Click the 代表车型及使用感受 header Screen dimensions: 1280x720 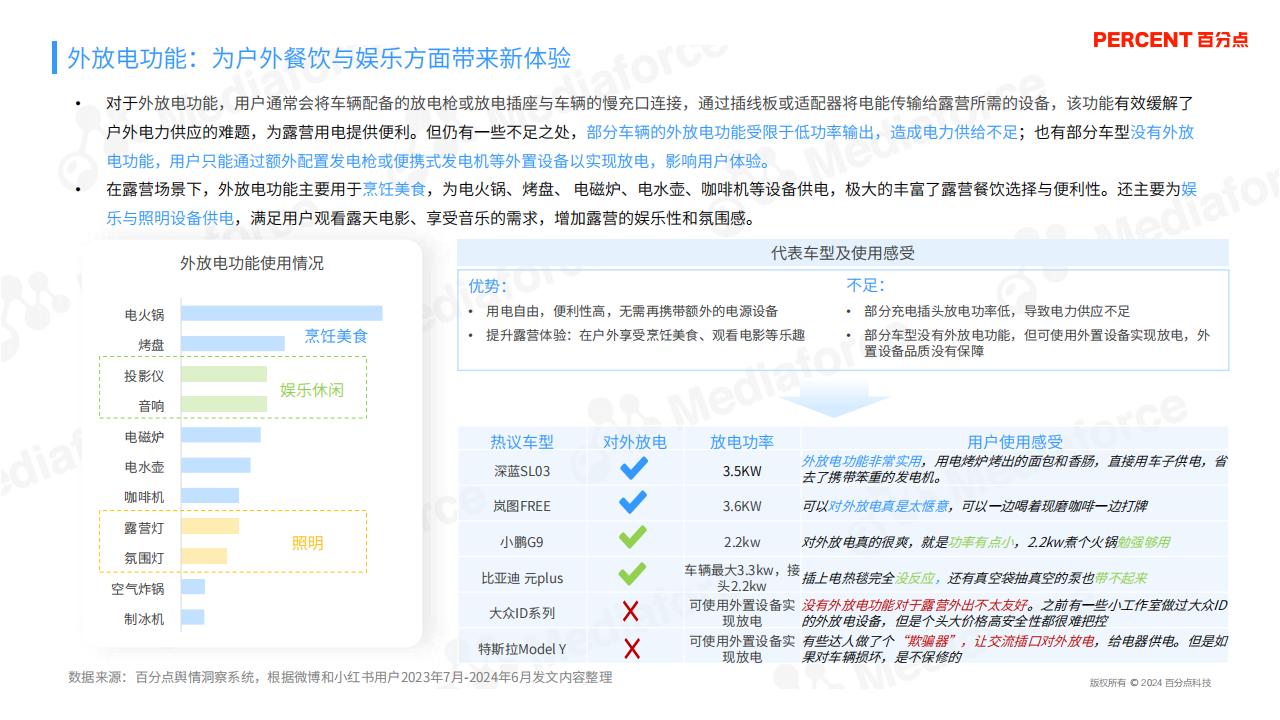point(842,253)
